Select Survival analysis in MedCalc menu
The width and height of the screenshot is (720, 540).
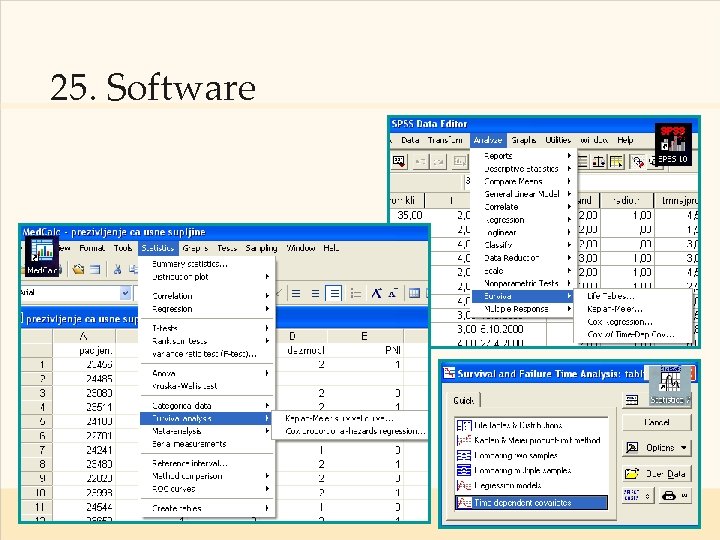click(x=206, y=418)
